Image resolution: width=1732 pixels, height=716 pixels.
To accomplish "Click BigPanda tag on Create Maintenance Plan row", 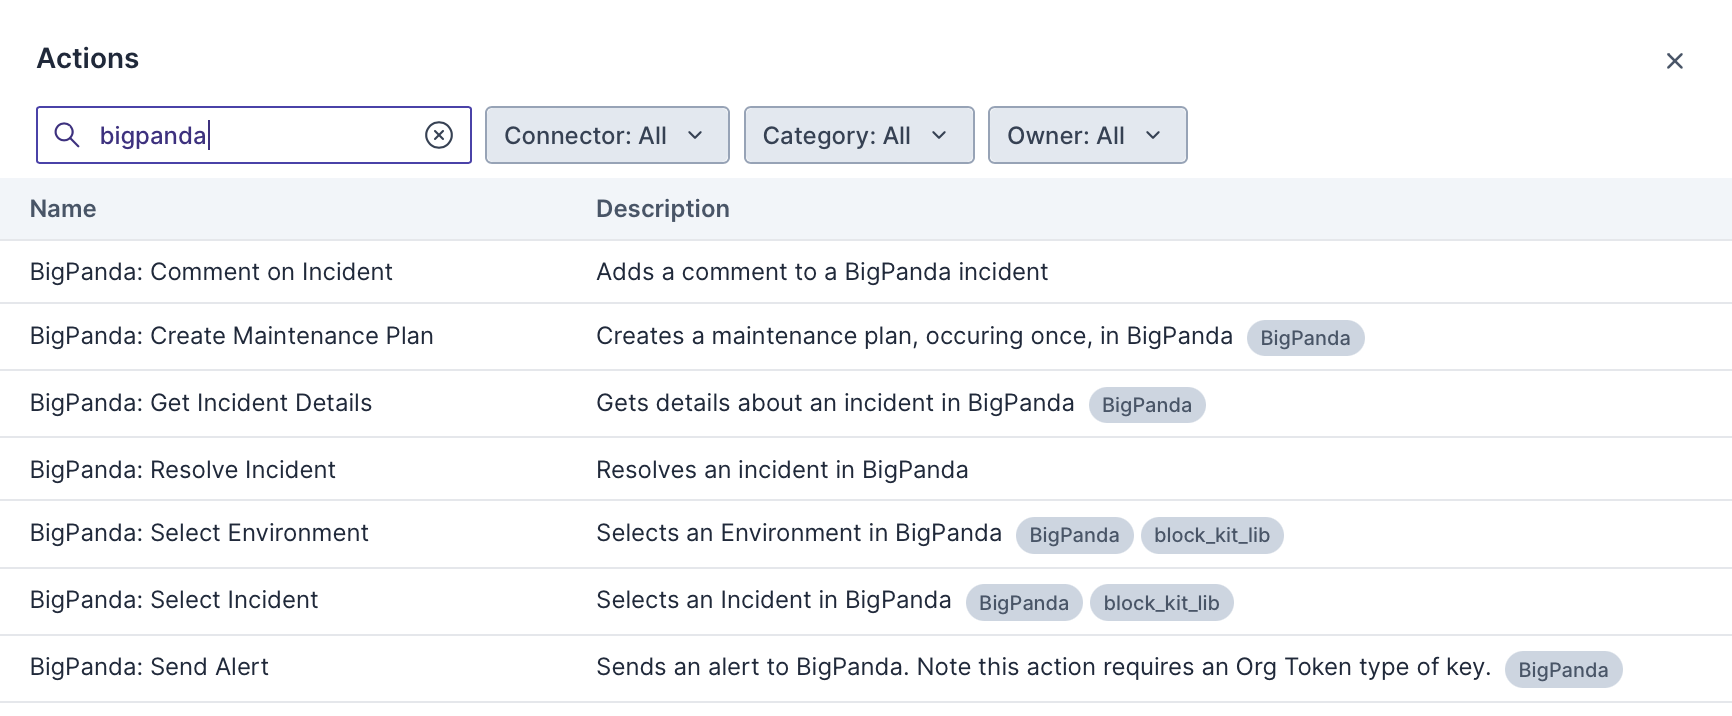I will click(1305, 338).
